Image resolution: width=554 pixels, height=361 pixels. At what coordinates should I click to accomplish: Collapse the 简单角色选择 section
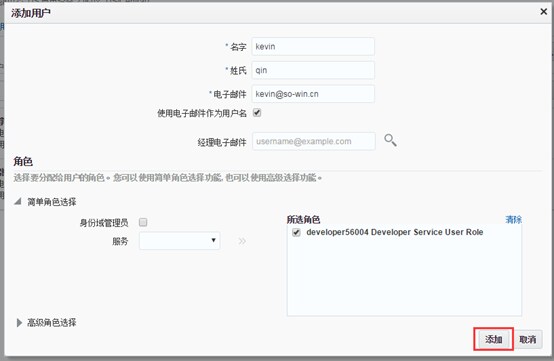tap(18, 202)
